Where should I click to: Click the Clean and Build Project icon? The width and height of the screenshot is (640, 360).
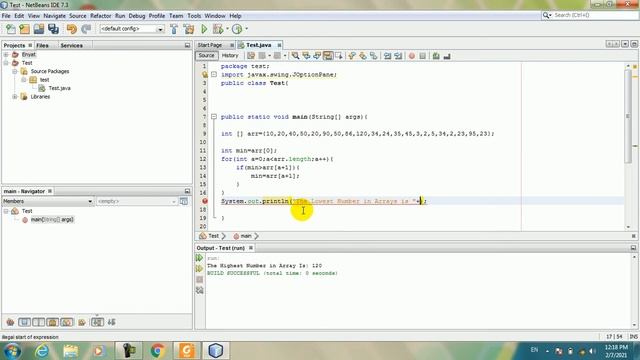pyautogui.click(x=189, y=29)
